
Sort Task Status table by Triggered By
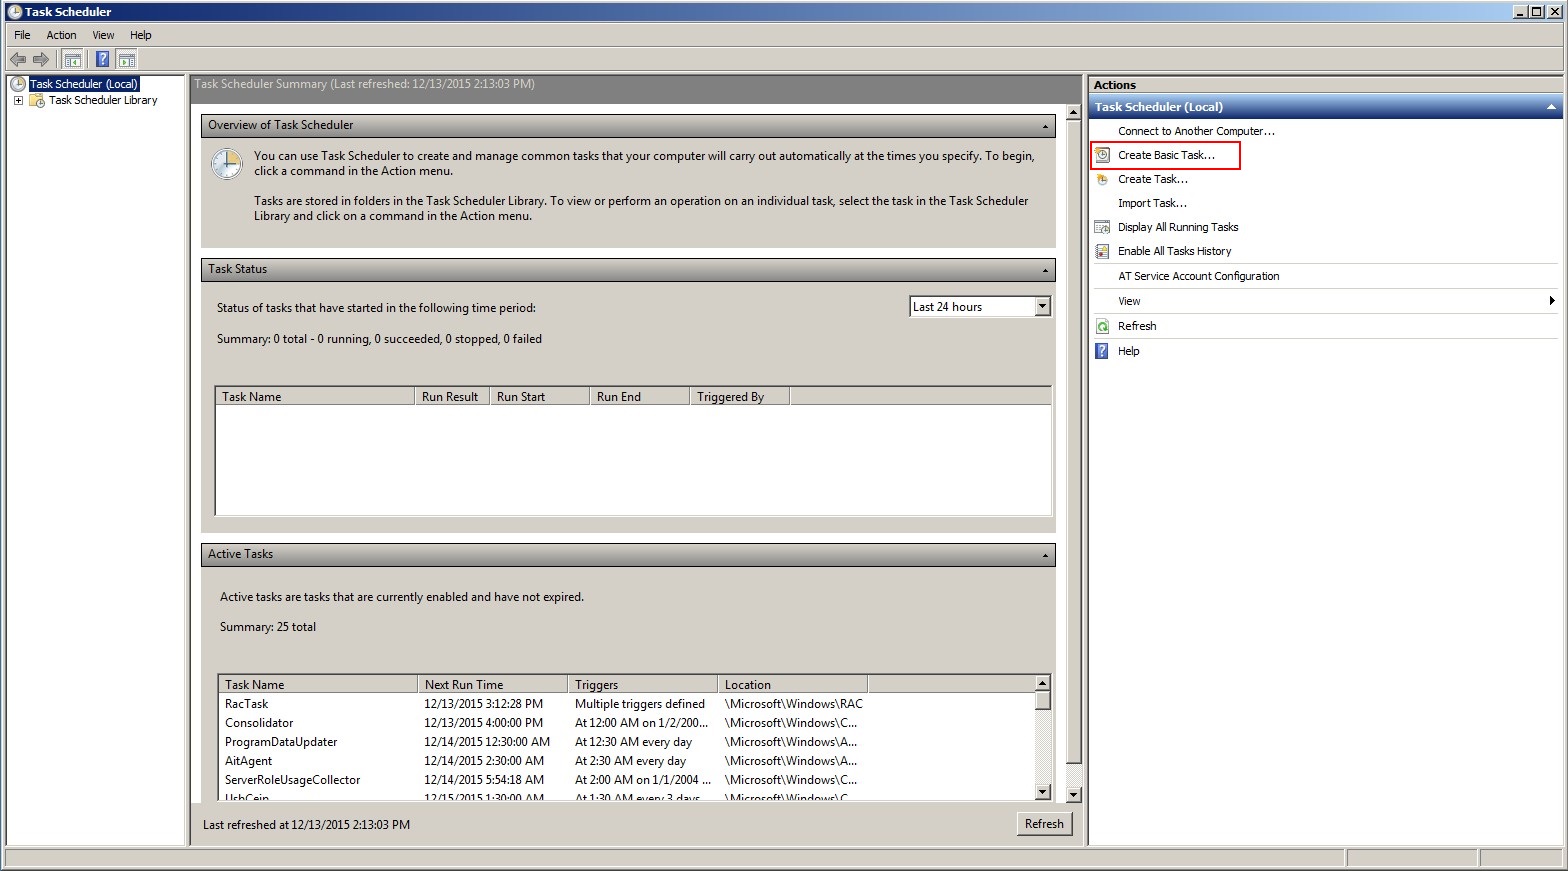point(740,397)
